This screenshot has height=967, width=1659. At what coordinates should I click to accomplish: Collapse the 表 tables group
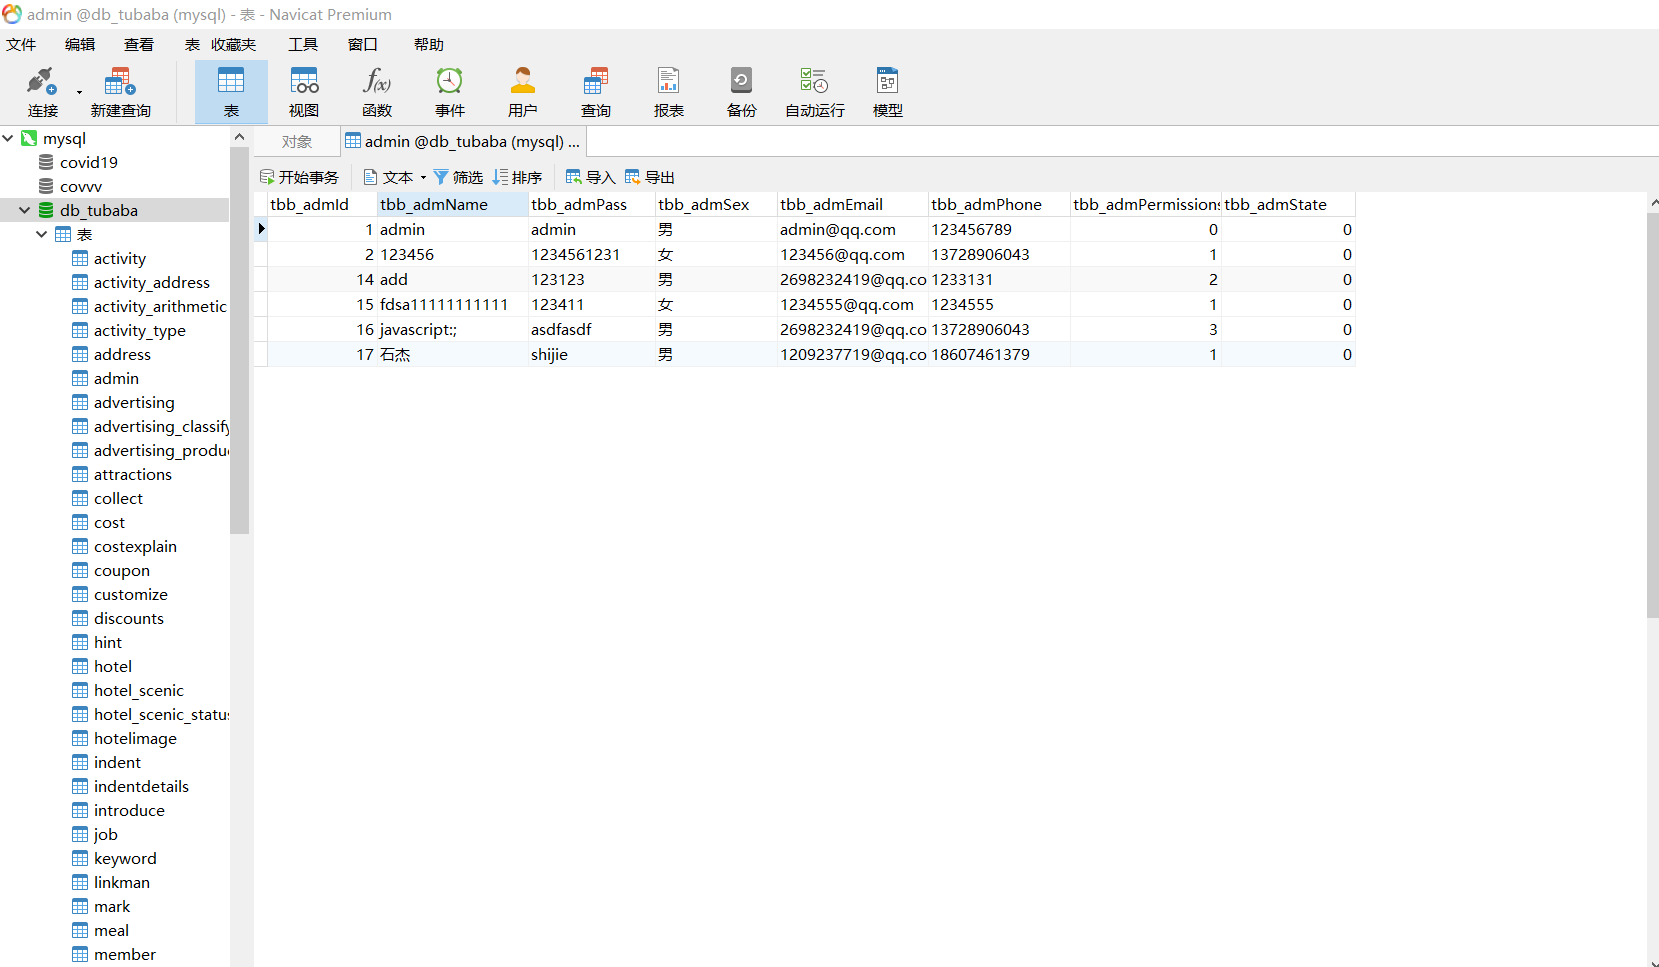pyautogui.click(x=42, y=234)
